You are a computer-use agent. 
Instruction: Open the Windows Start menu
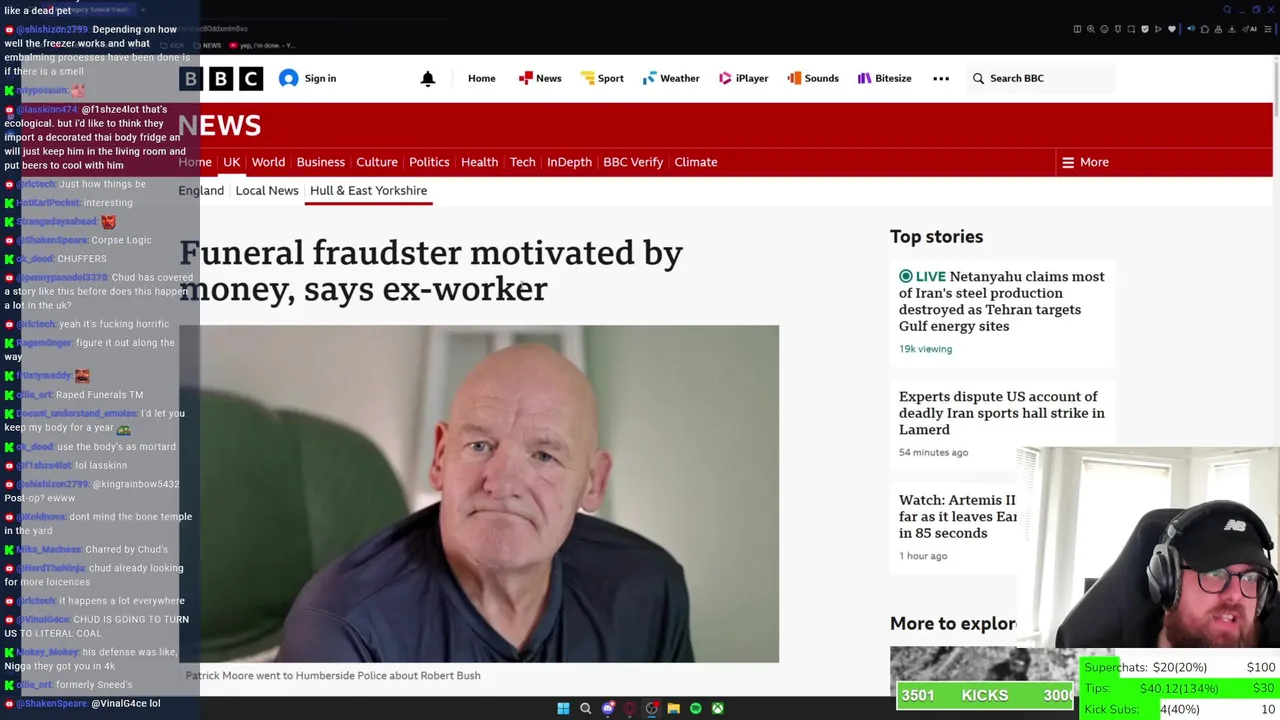coord(563,708)
